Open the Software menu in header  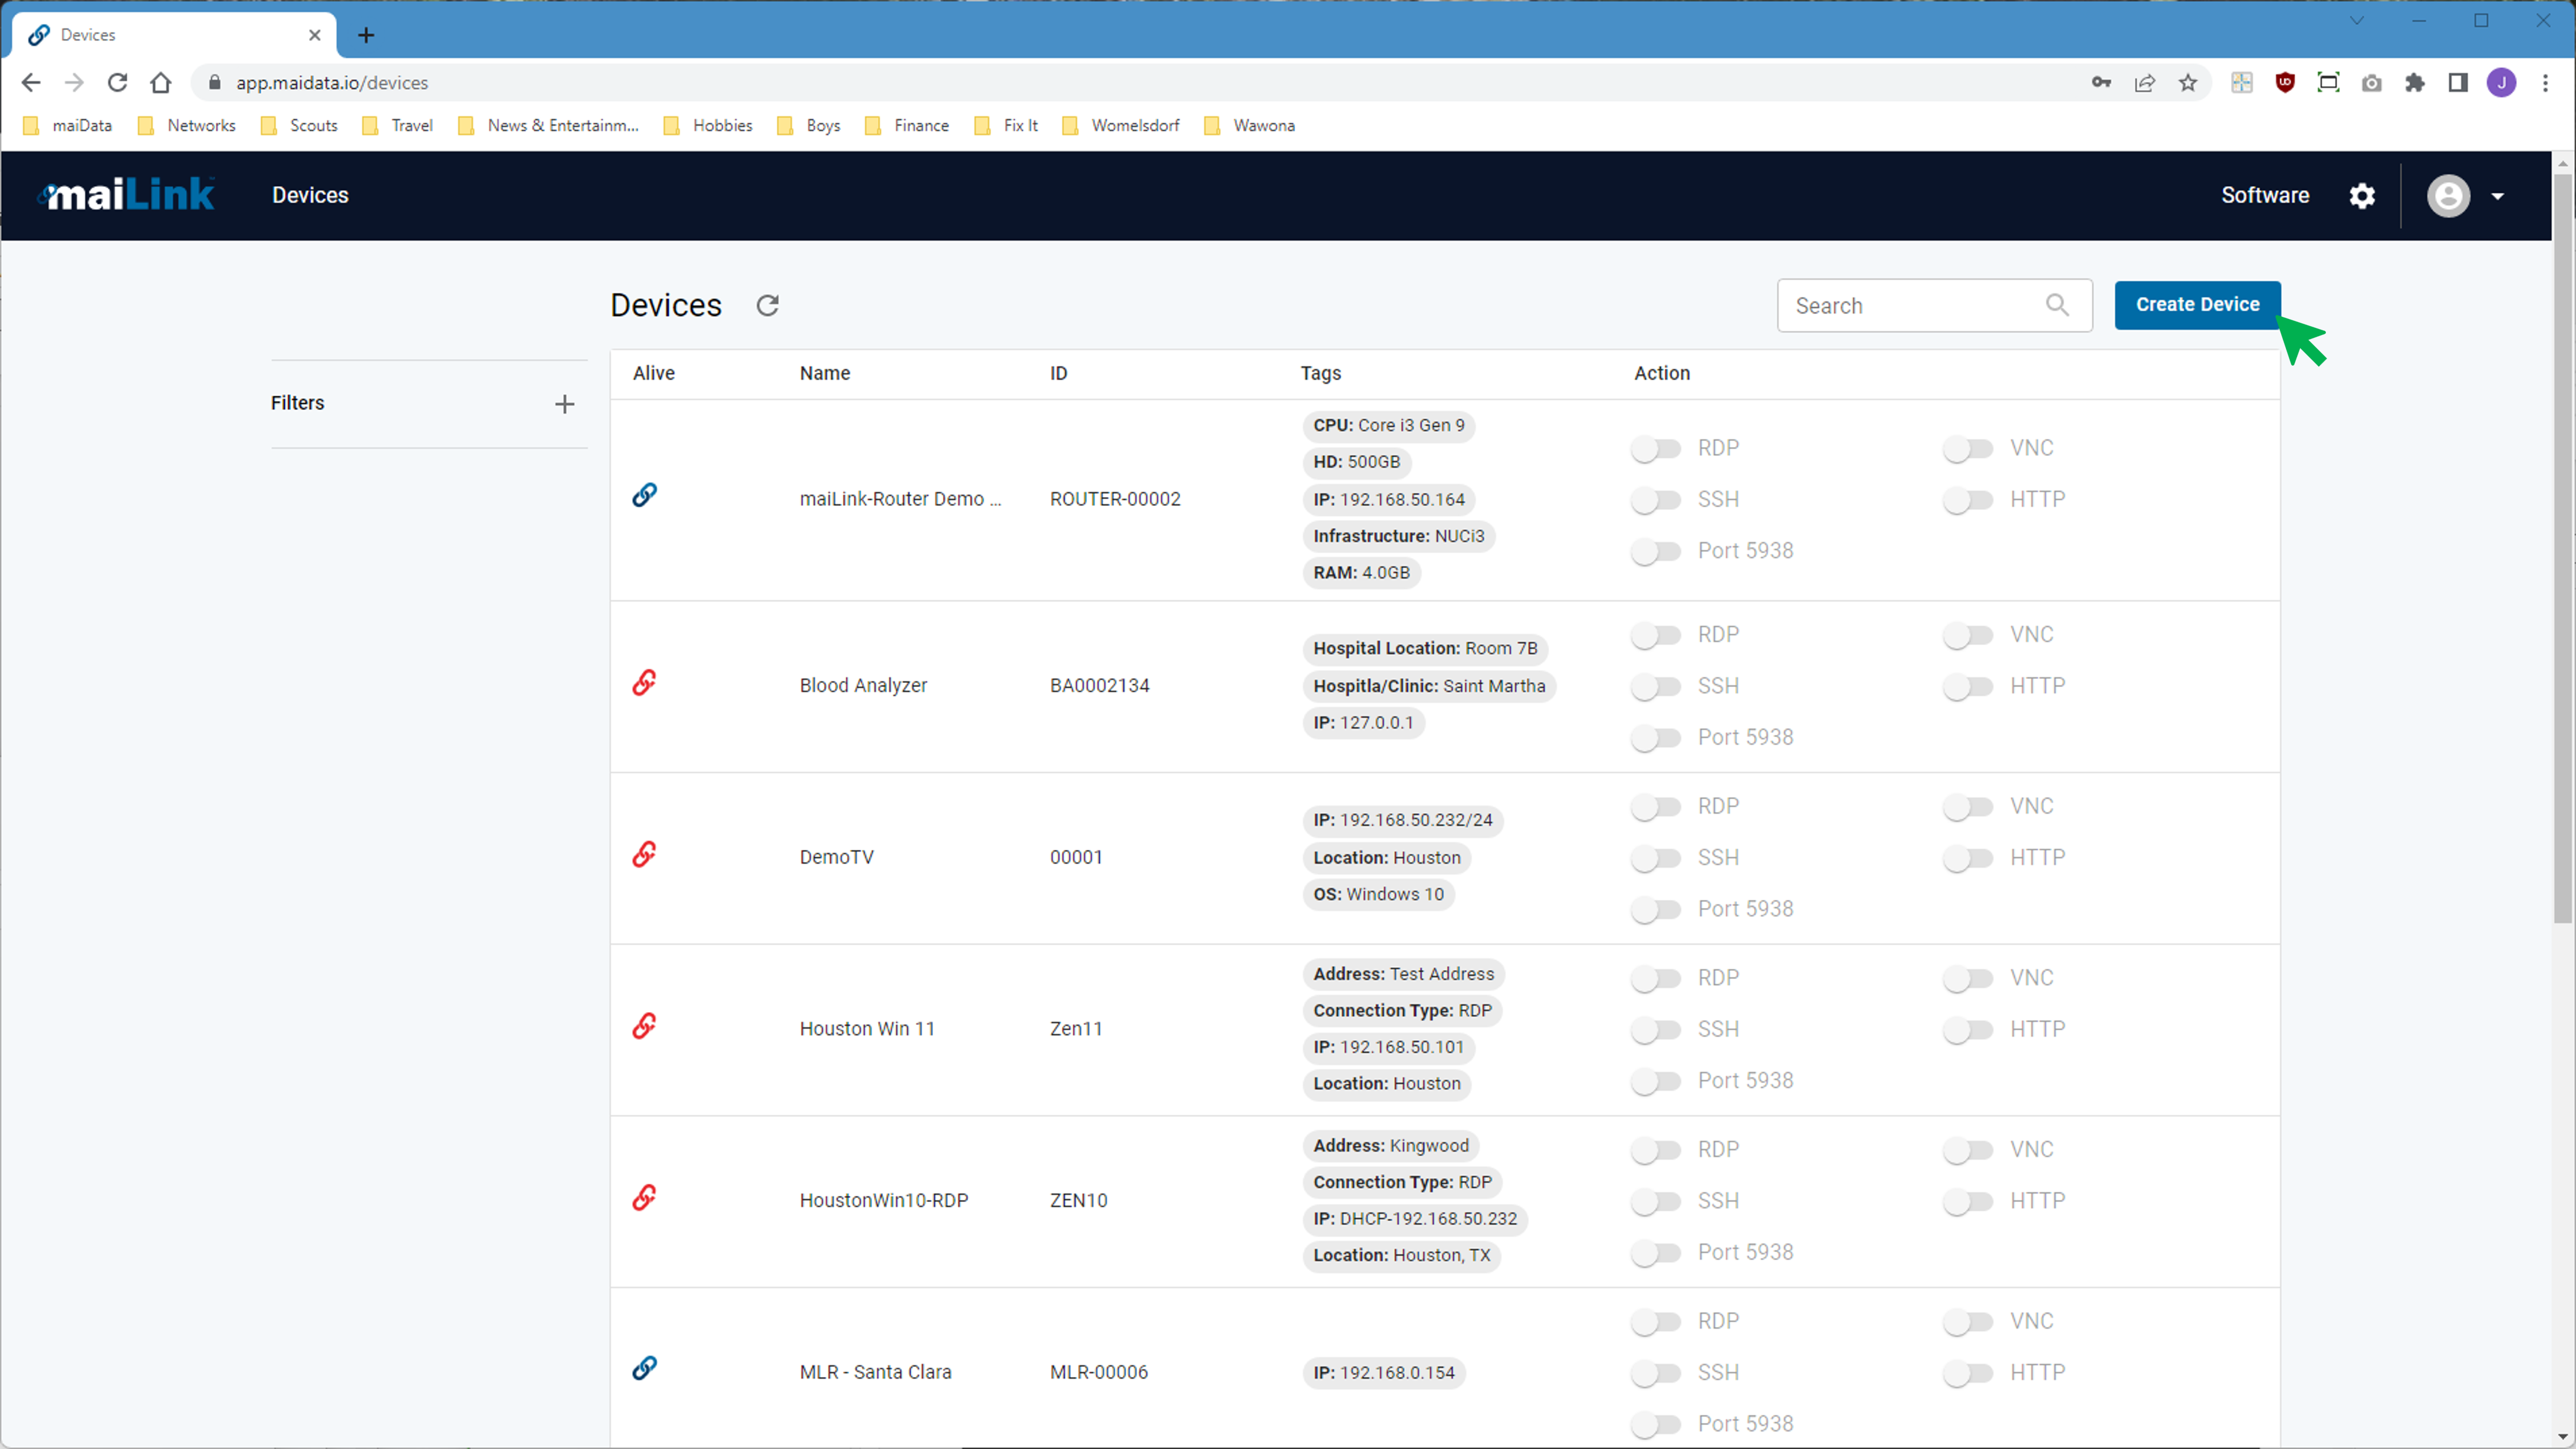(2265, 196)
